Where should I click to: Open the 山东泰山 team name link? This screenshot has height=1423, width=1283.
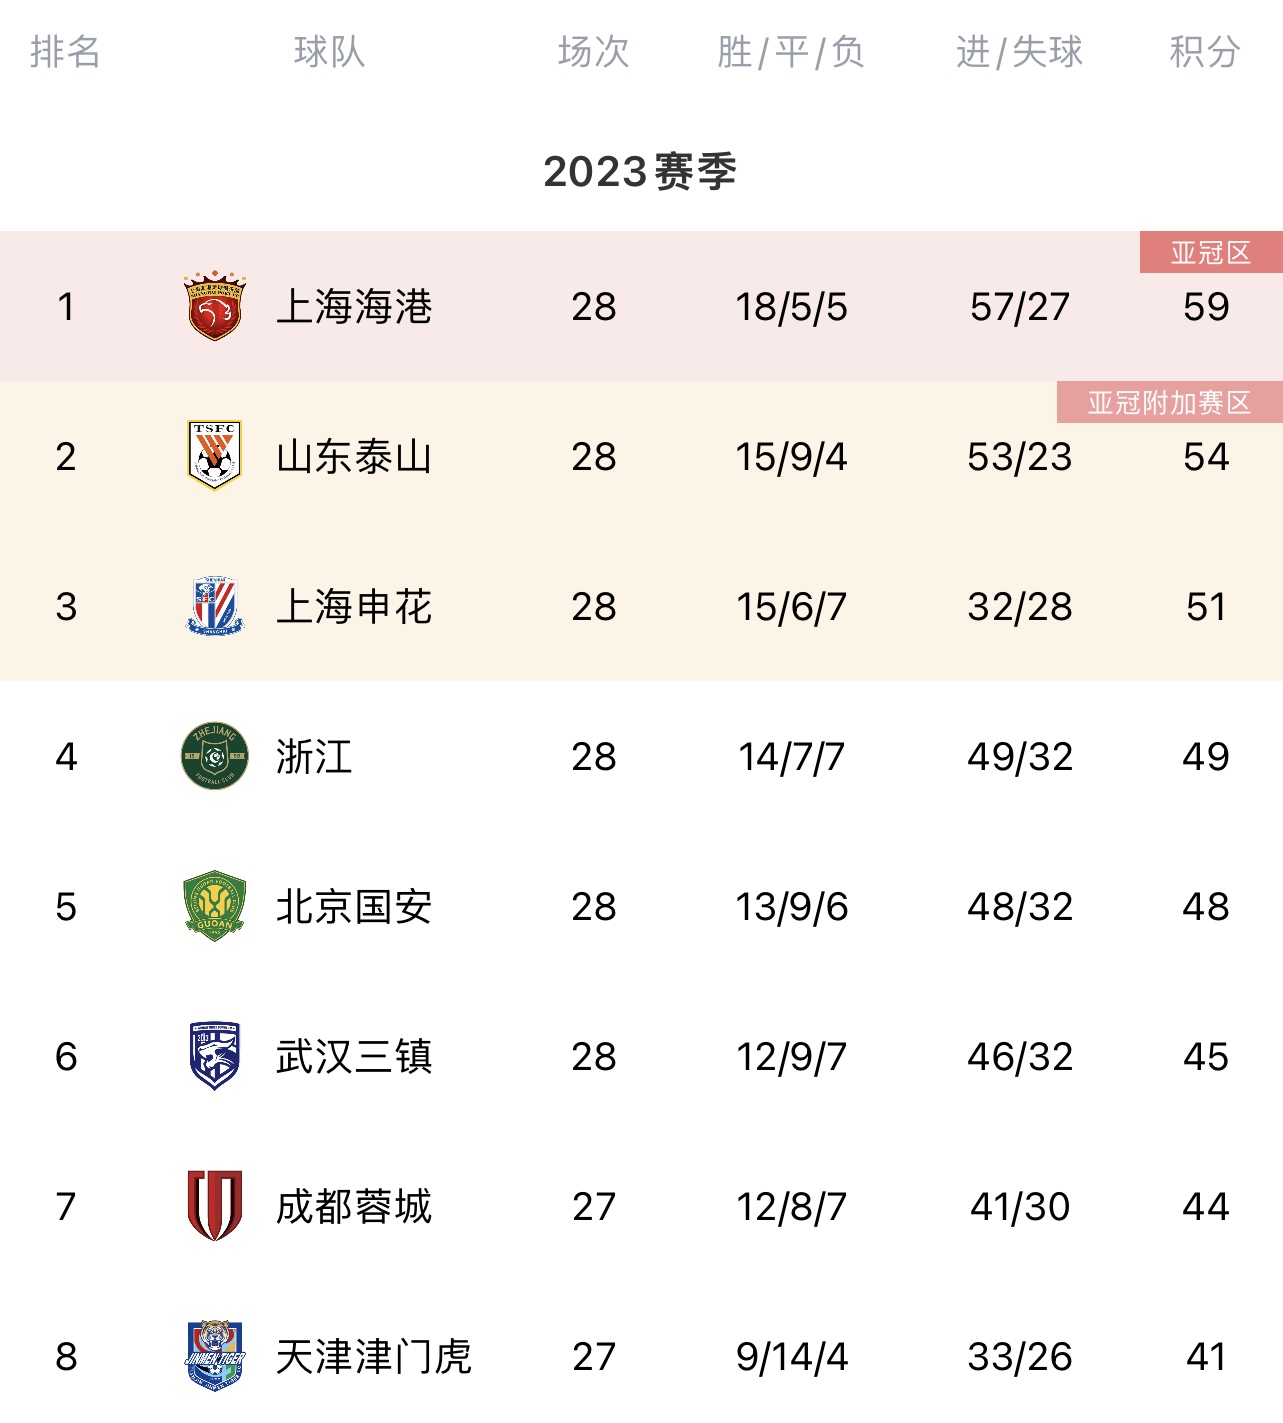tap(354, 457)
